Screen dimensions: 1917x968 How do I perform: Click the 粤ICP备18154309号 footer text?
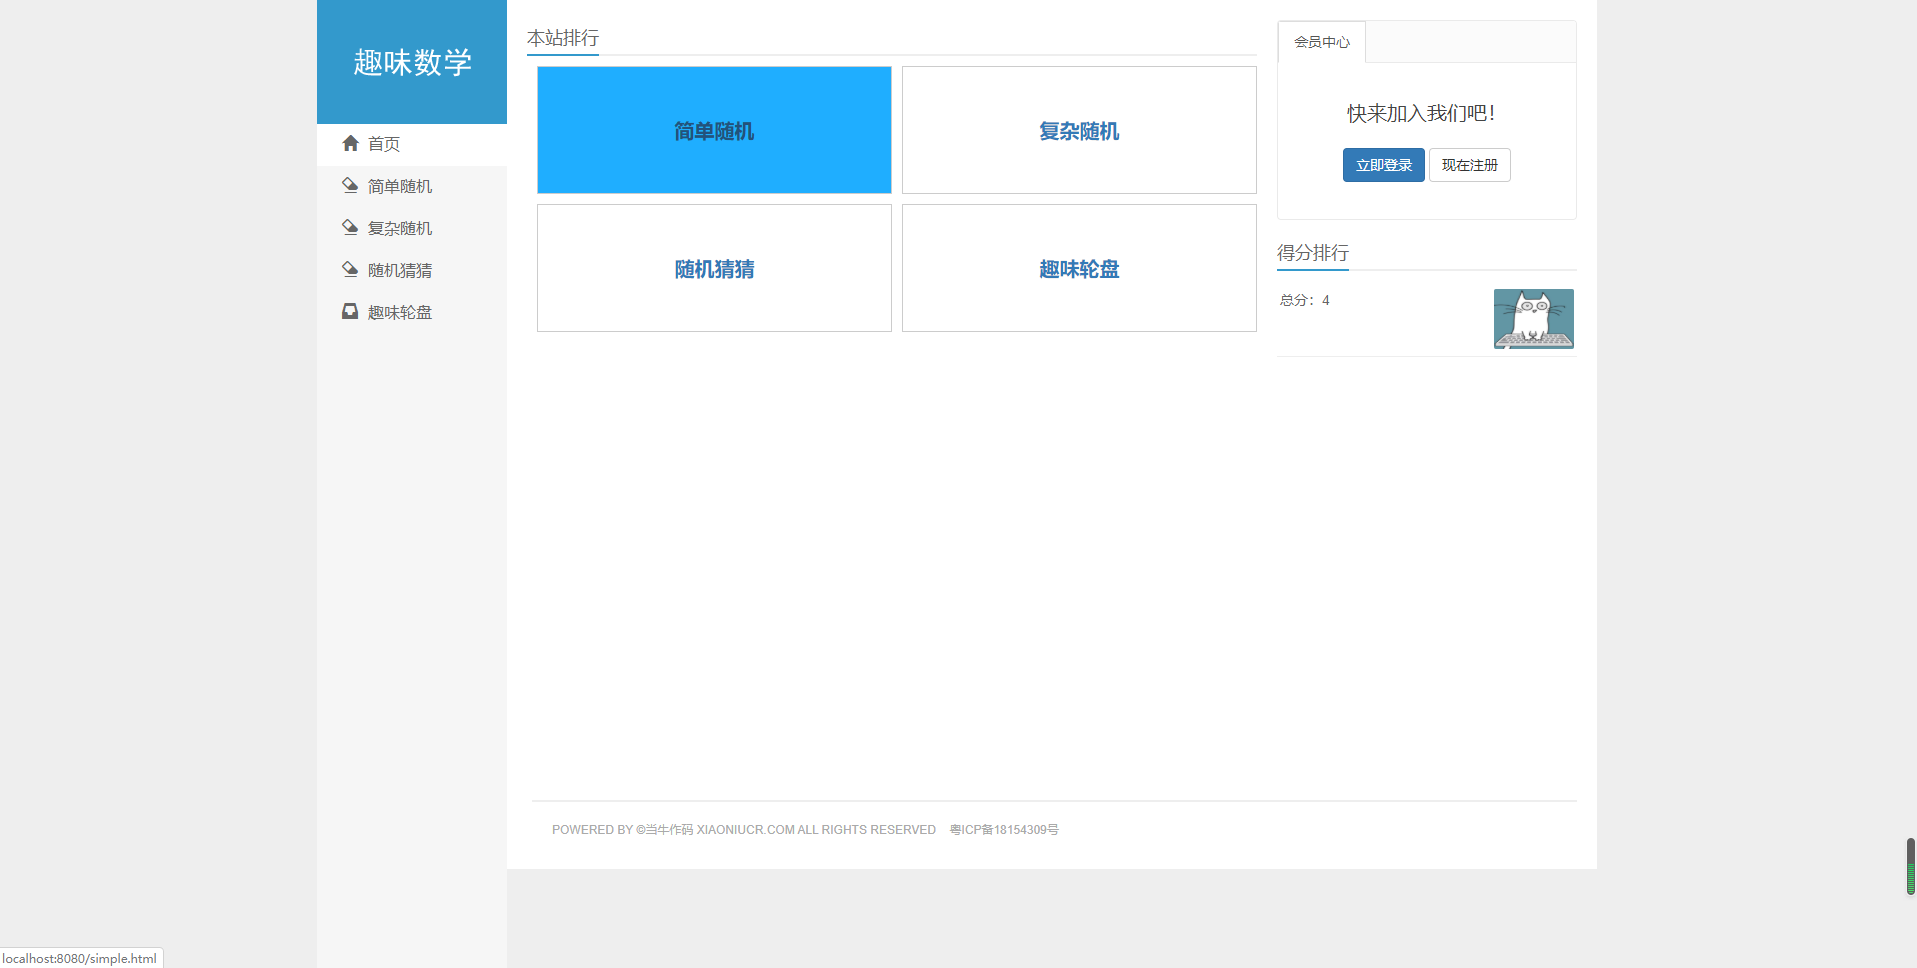(1004, 830)
